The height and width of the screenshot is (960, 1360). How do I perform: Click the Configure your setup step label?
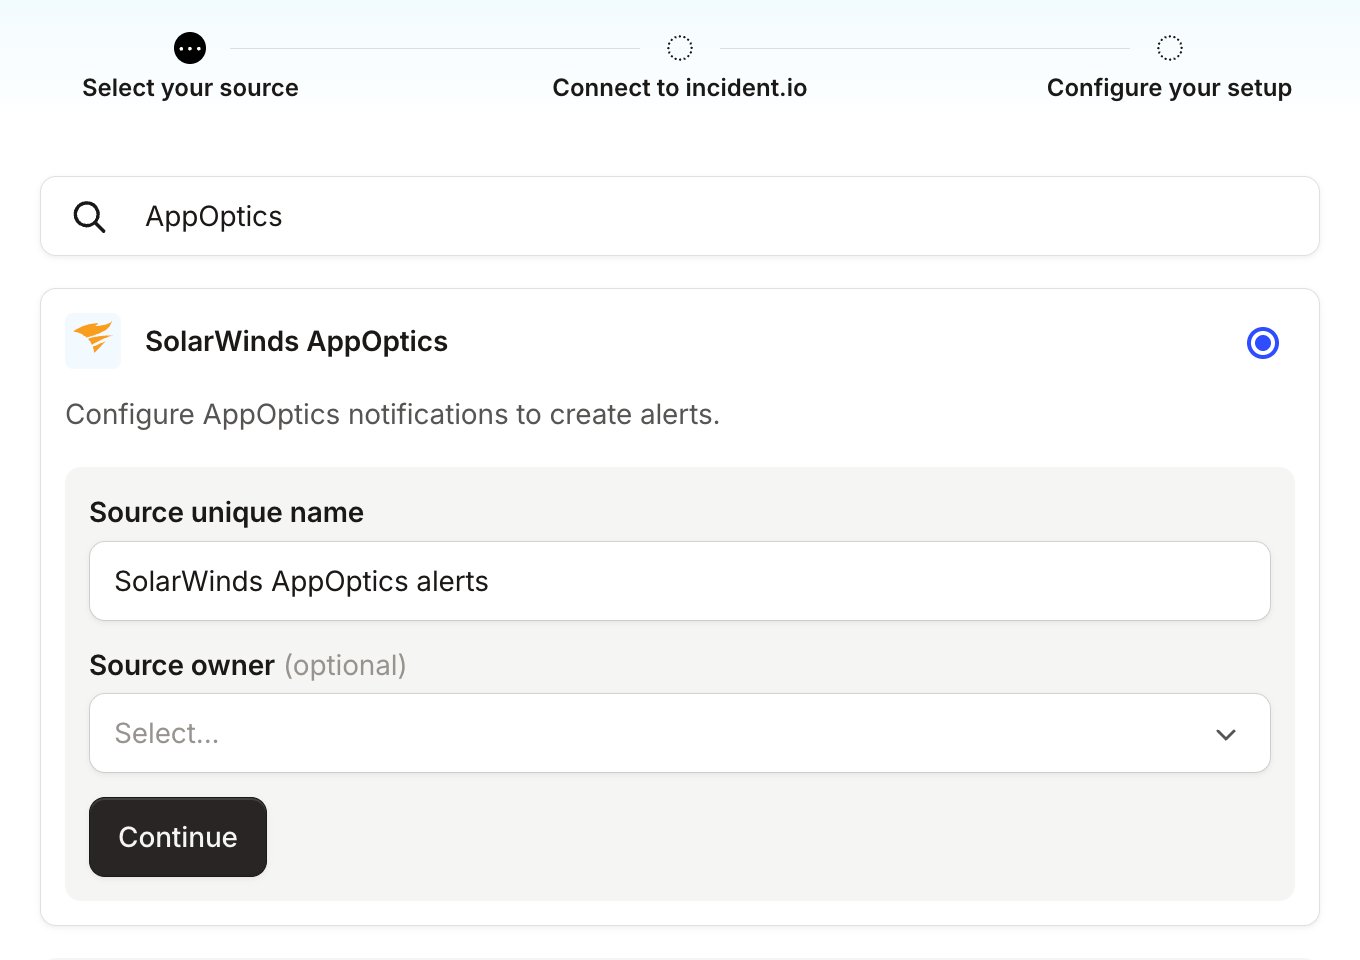(x=1169, y=88)
